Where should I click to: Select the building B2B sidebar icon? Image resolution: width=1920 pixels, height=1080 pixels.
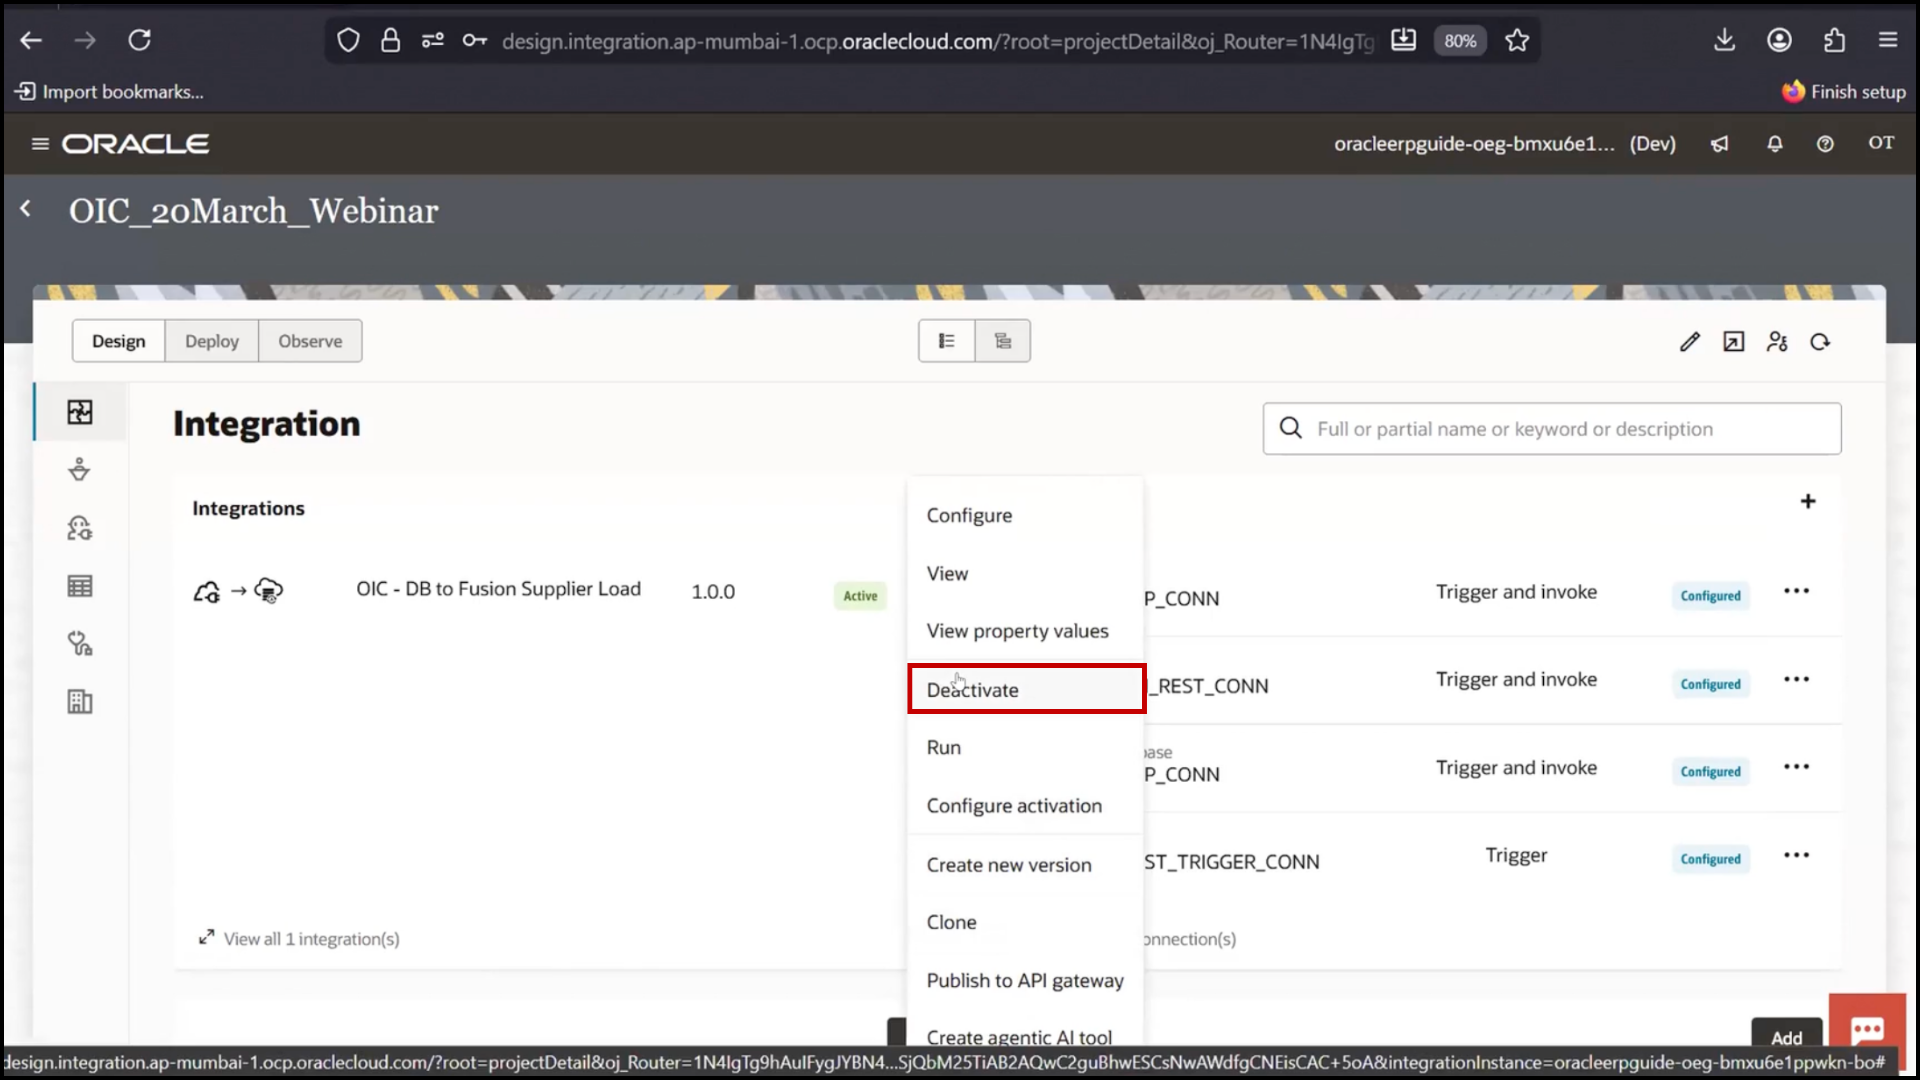tap(80, 702)
